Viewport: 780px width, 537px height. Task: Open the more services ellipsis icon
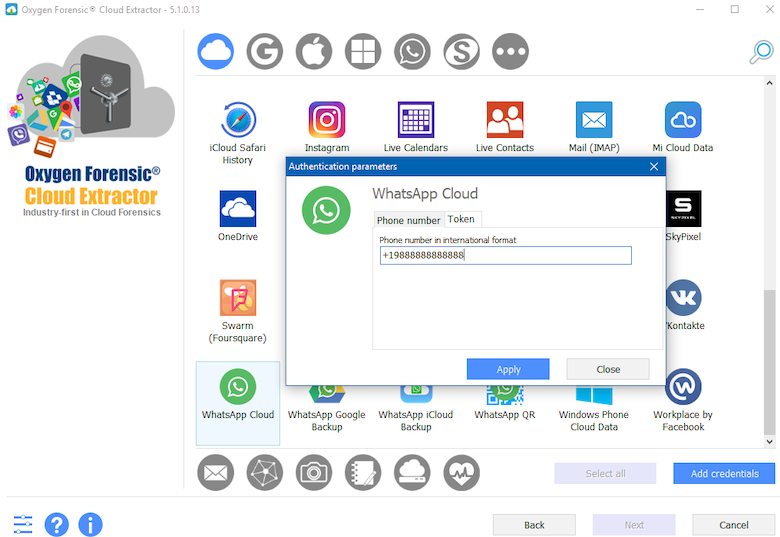coord(510,51)
